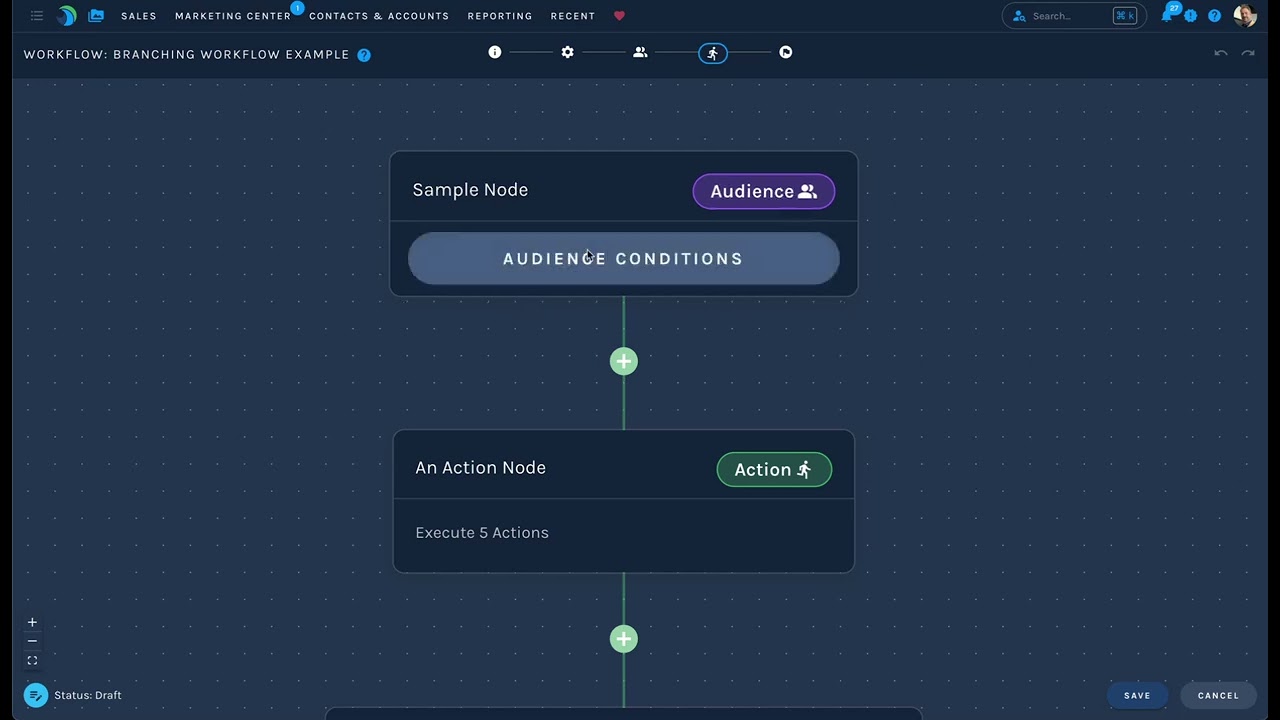Select the workflow actions running-man step
Image resolution: width=1280 pixels, height=720 pixels.
[713, 53]
